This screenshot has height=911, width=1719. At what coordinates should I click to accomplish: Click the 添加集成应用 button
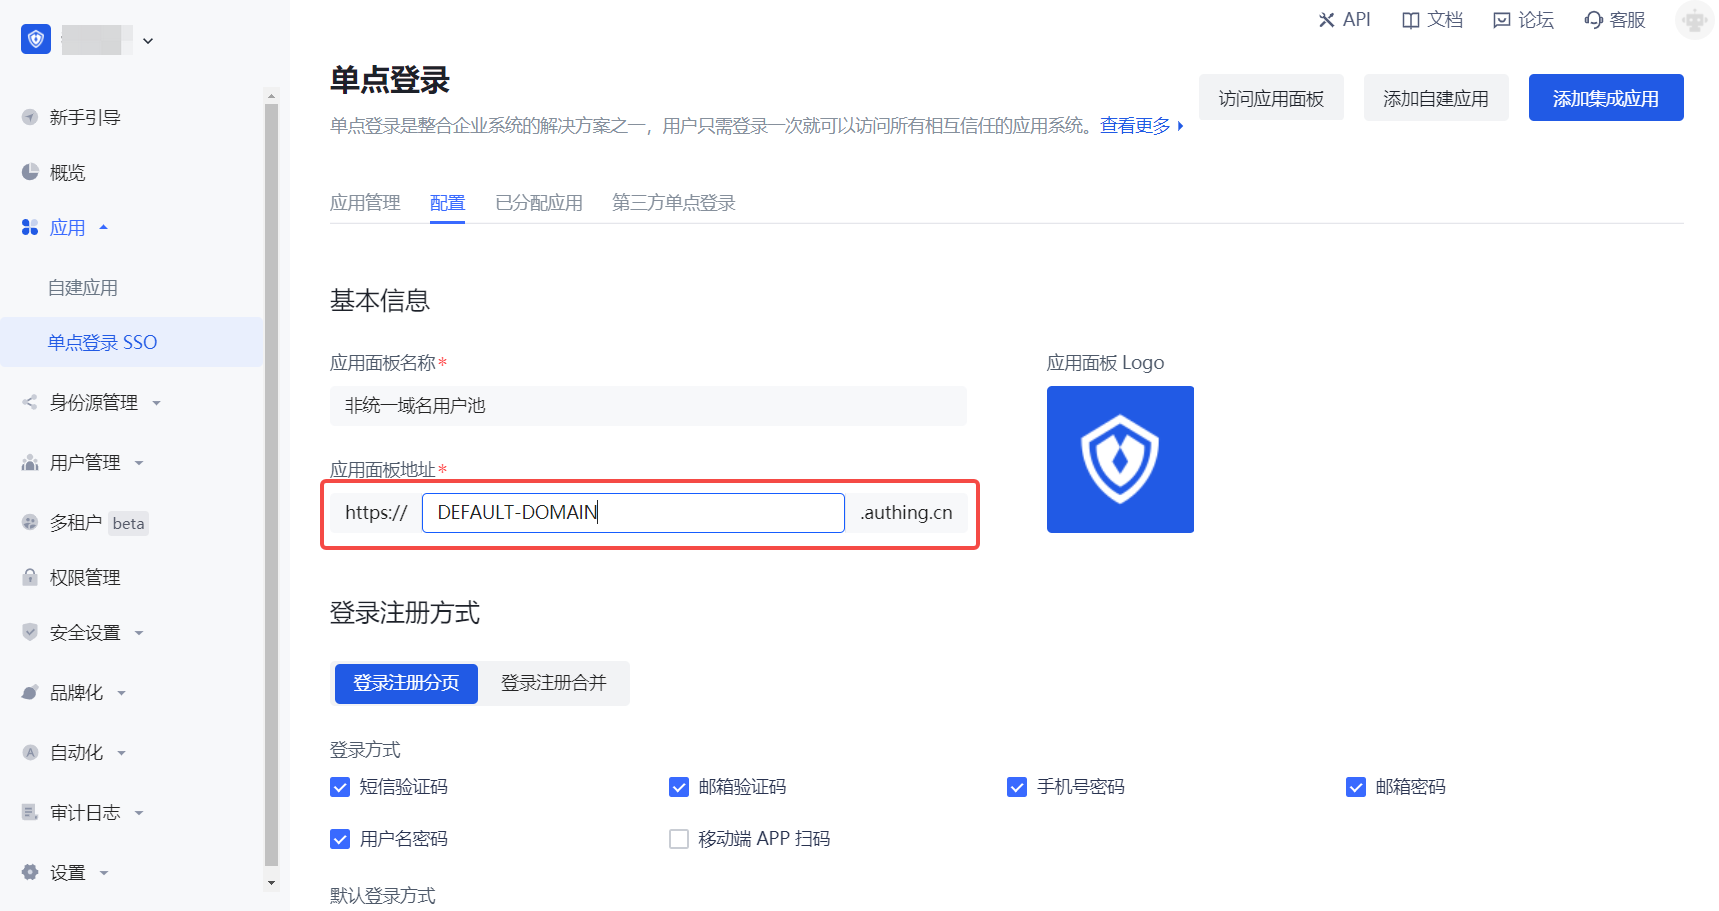click(x=1605, y=98)
